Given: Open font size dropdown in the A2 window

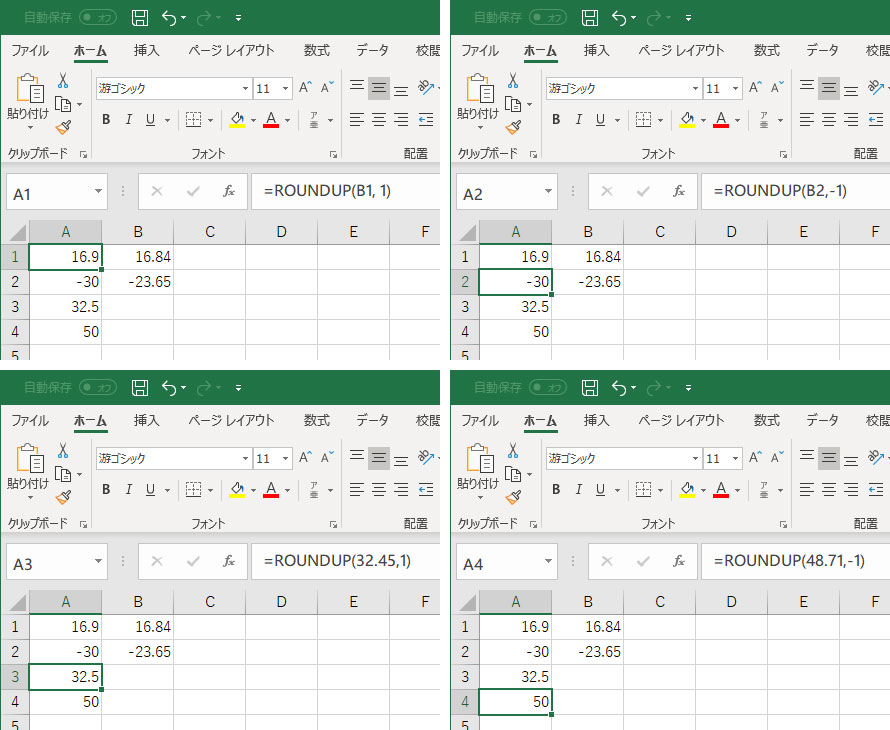Looking at the screenshot, I should [x=735, y=89].
